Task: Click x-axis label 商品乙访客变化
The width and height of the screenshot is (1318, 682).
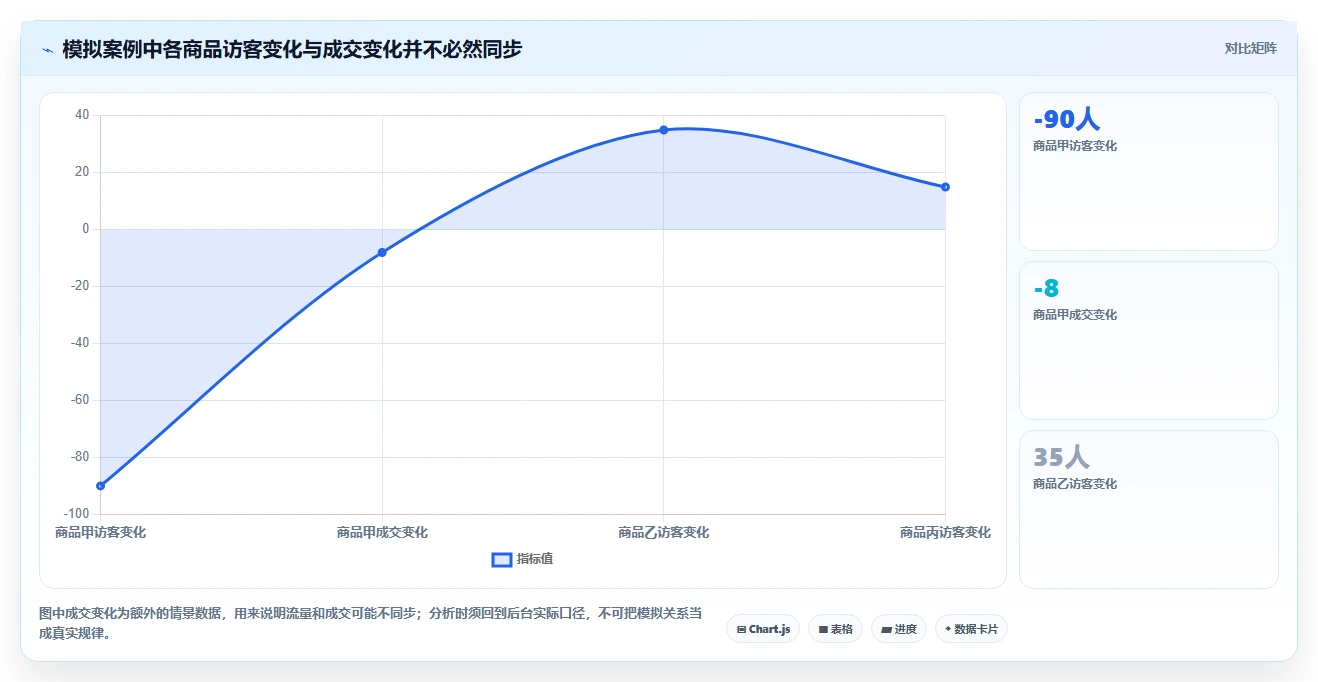Action: [x=664, y=533]
